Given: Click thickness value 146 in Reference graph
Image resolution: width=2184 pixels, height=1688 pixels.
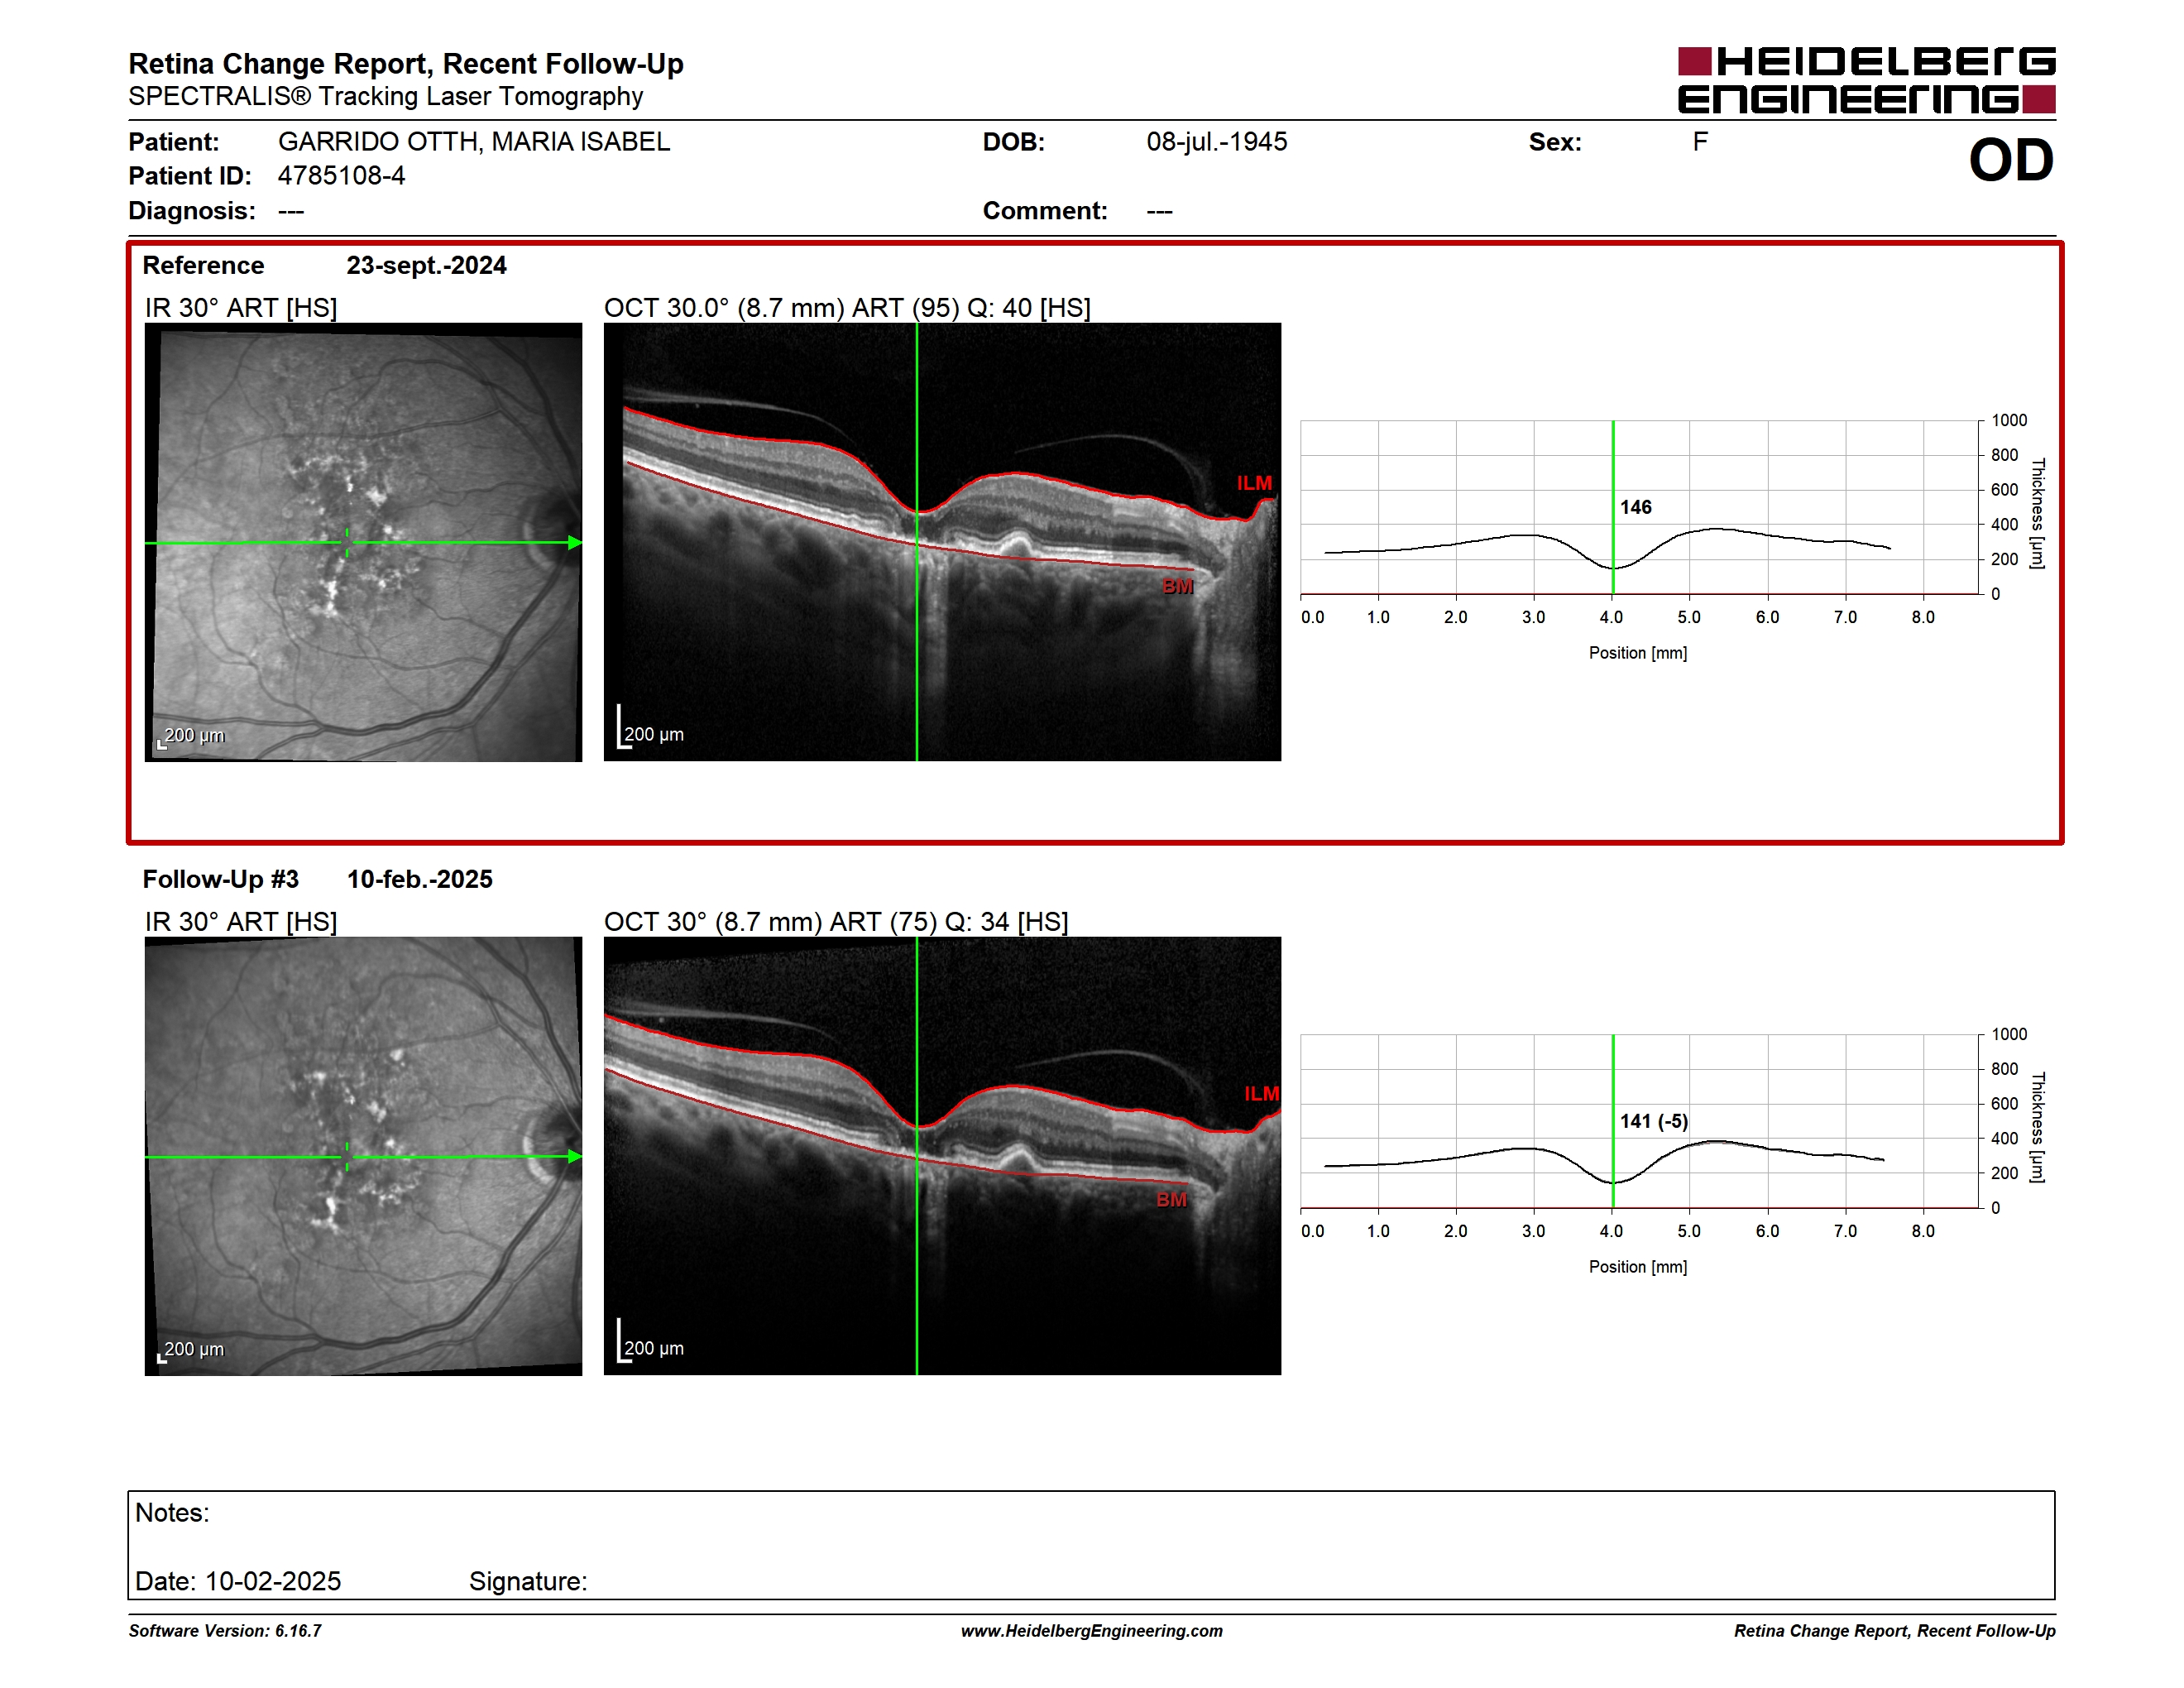Looking at the screenshot, I should [x=1636, y=508].
